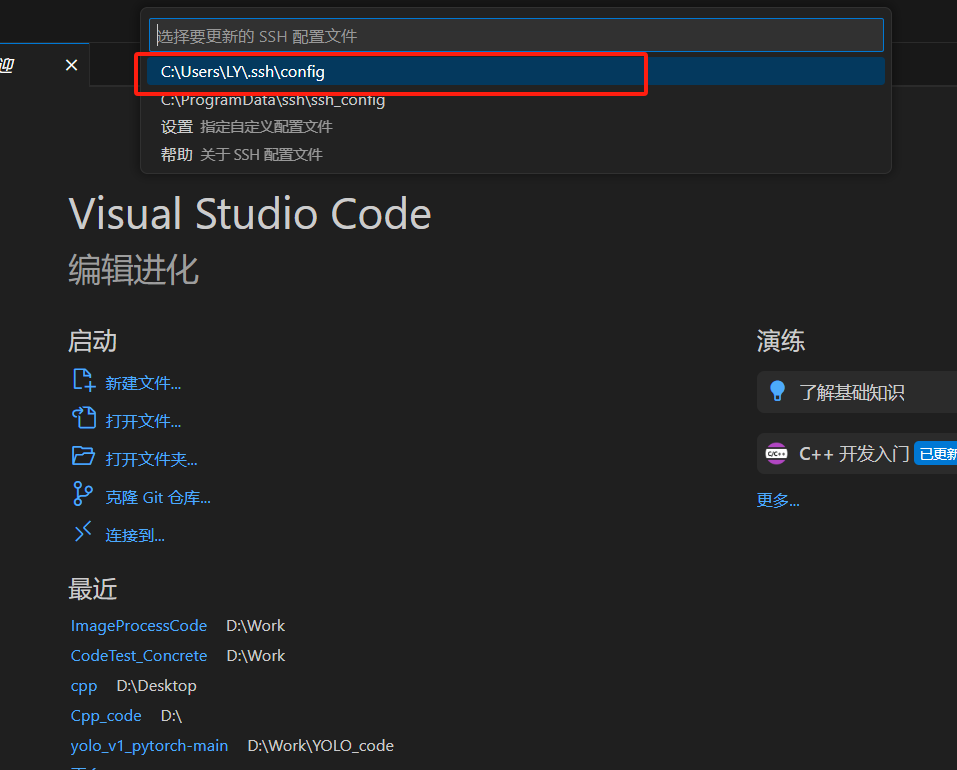Click the D:\Work\YOLO_code path text

pos(320,746)
